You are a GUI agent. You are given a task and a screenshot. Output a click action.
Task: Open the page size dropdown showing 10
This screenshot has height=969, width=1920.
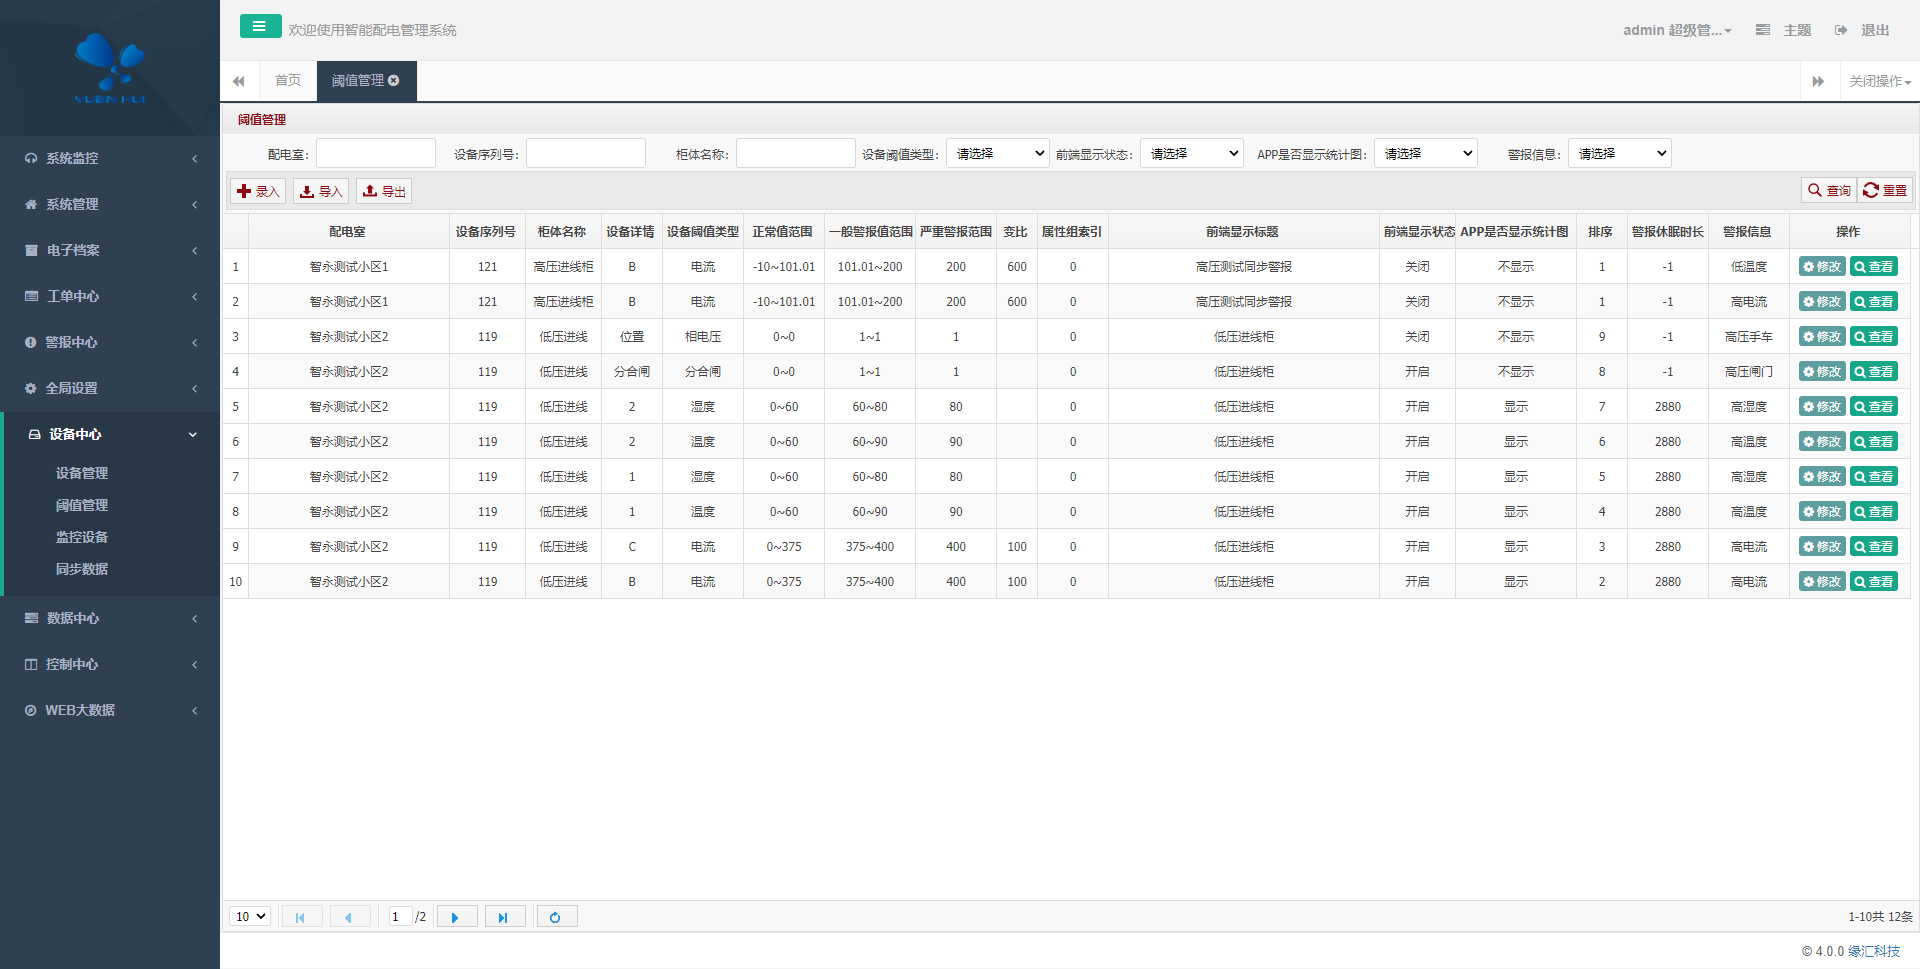tap(250, 917)
